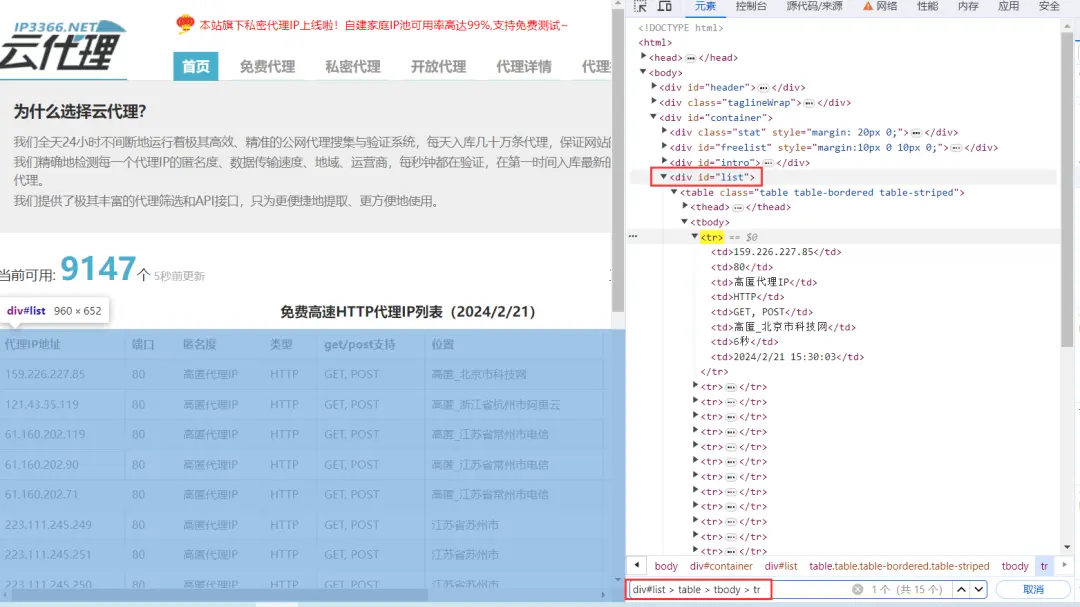This screenshot has width=1080, height=607.
Task: Click table cell 223.111.245.249
Action: [x=48, y=525]
